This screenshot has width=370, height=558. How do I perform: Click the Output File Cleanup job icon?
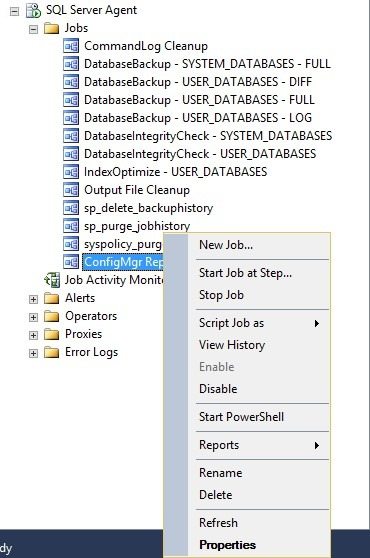pyautogui.click(x=71, y=190)
